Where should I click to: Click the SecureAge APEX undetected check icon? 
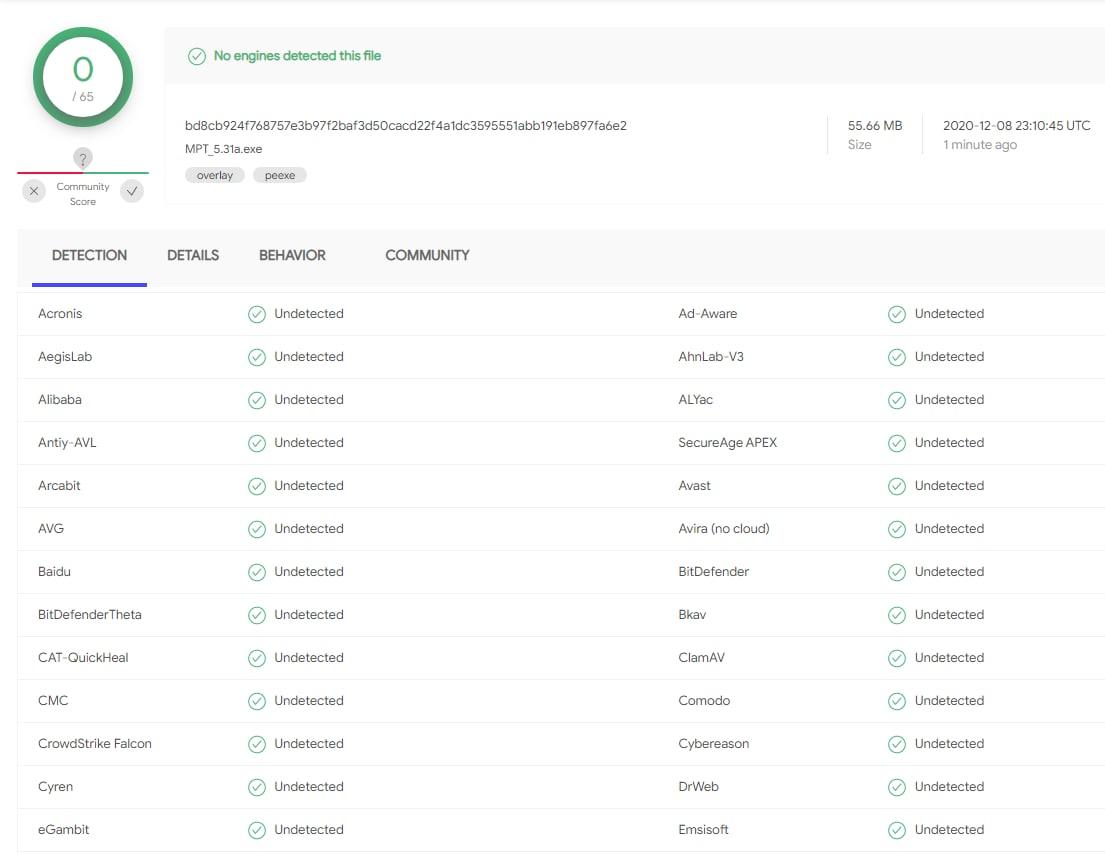click(896, 443)
